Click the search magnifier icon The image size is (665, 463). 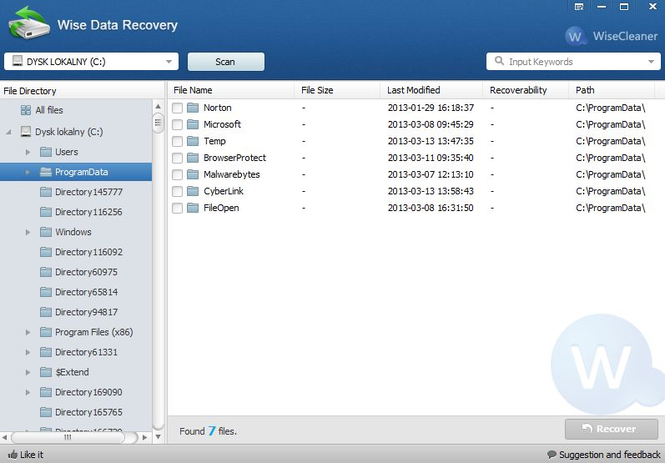pos(499,61)
